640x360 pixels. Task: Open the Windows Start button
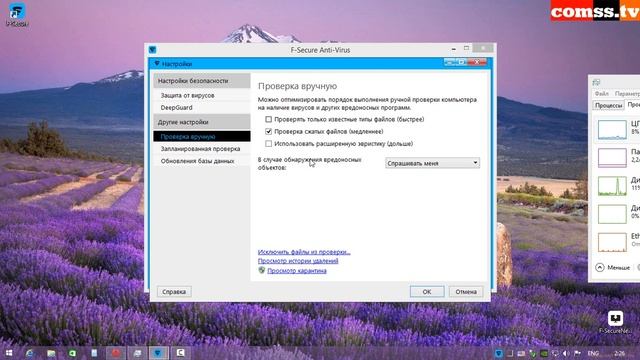click(x=8, y=353)
